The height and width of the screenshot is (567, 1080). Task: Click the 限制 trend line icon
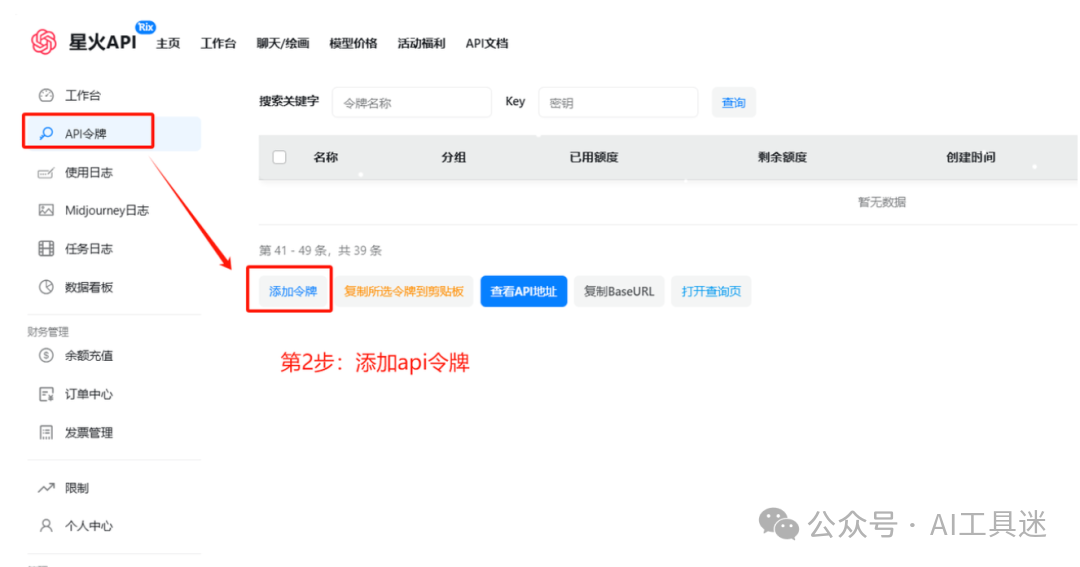coord(46,488)
